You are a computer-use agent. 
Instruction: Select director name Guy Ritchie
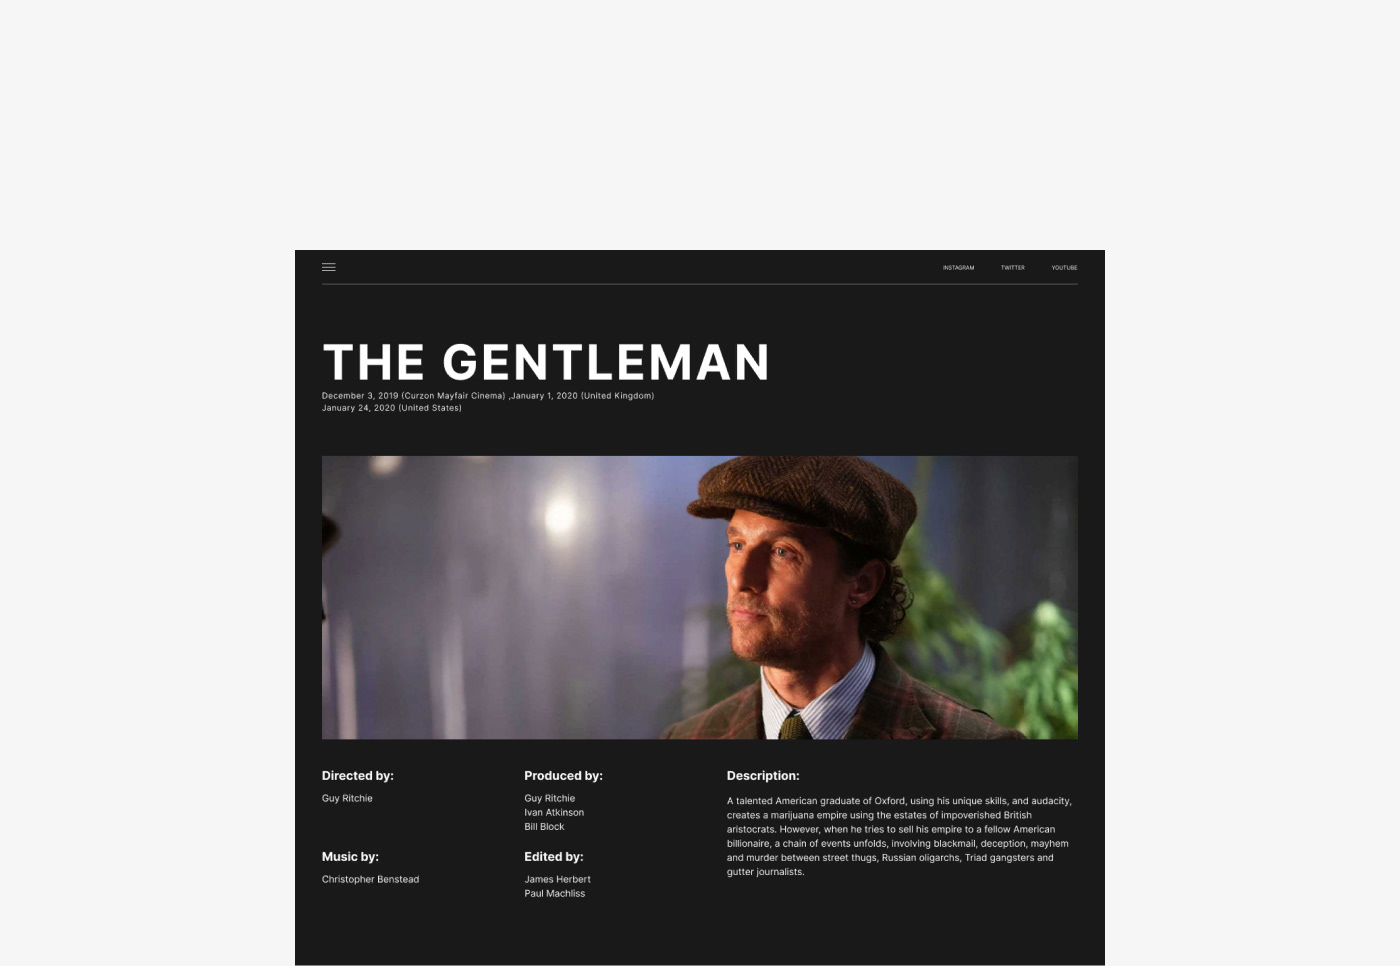click(x=347, y=798)
